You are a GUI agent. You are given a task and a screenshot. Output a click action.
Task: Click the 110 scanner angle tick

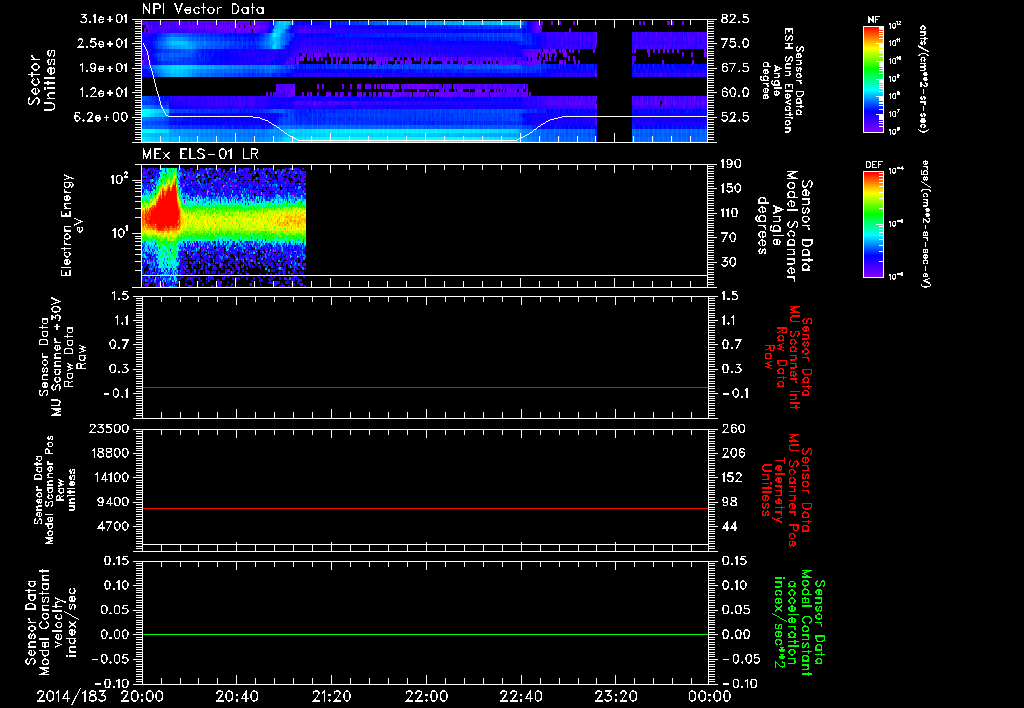coord(731,213)
